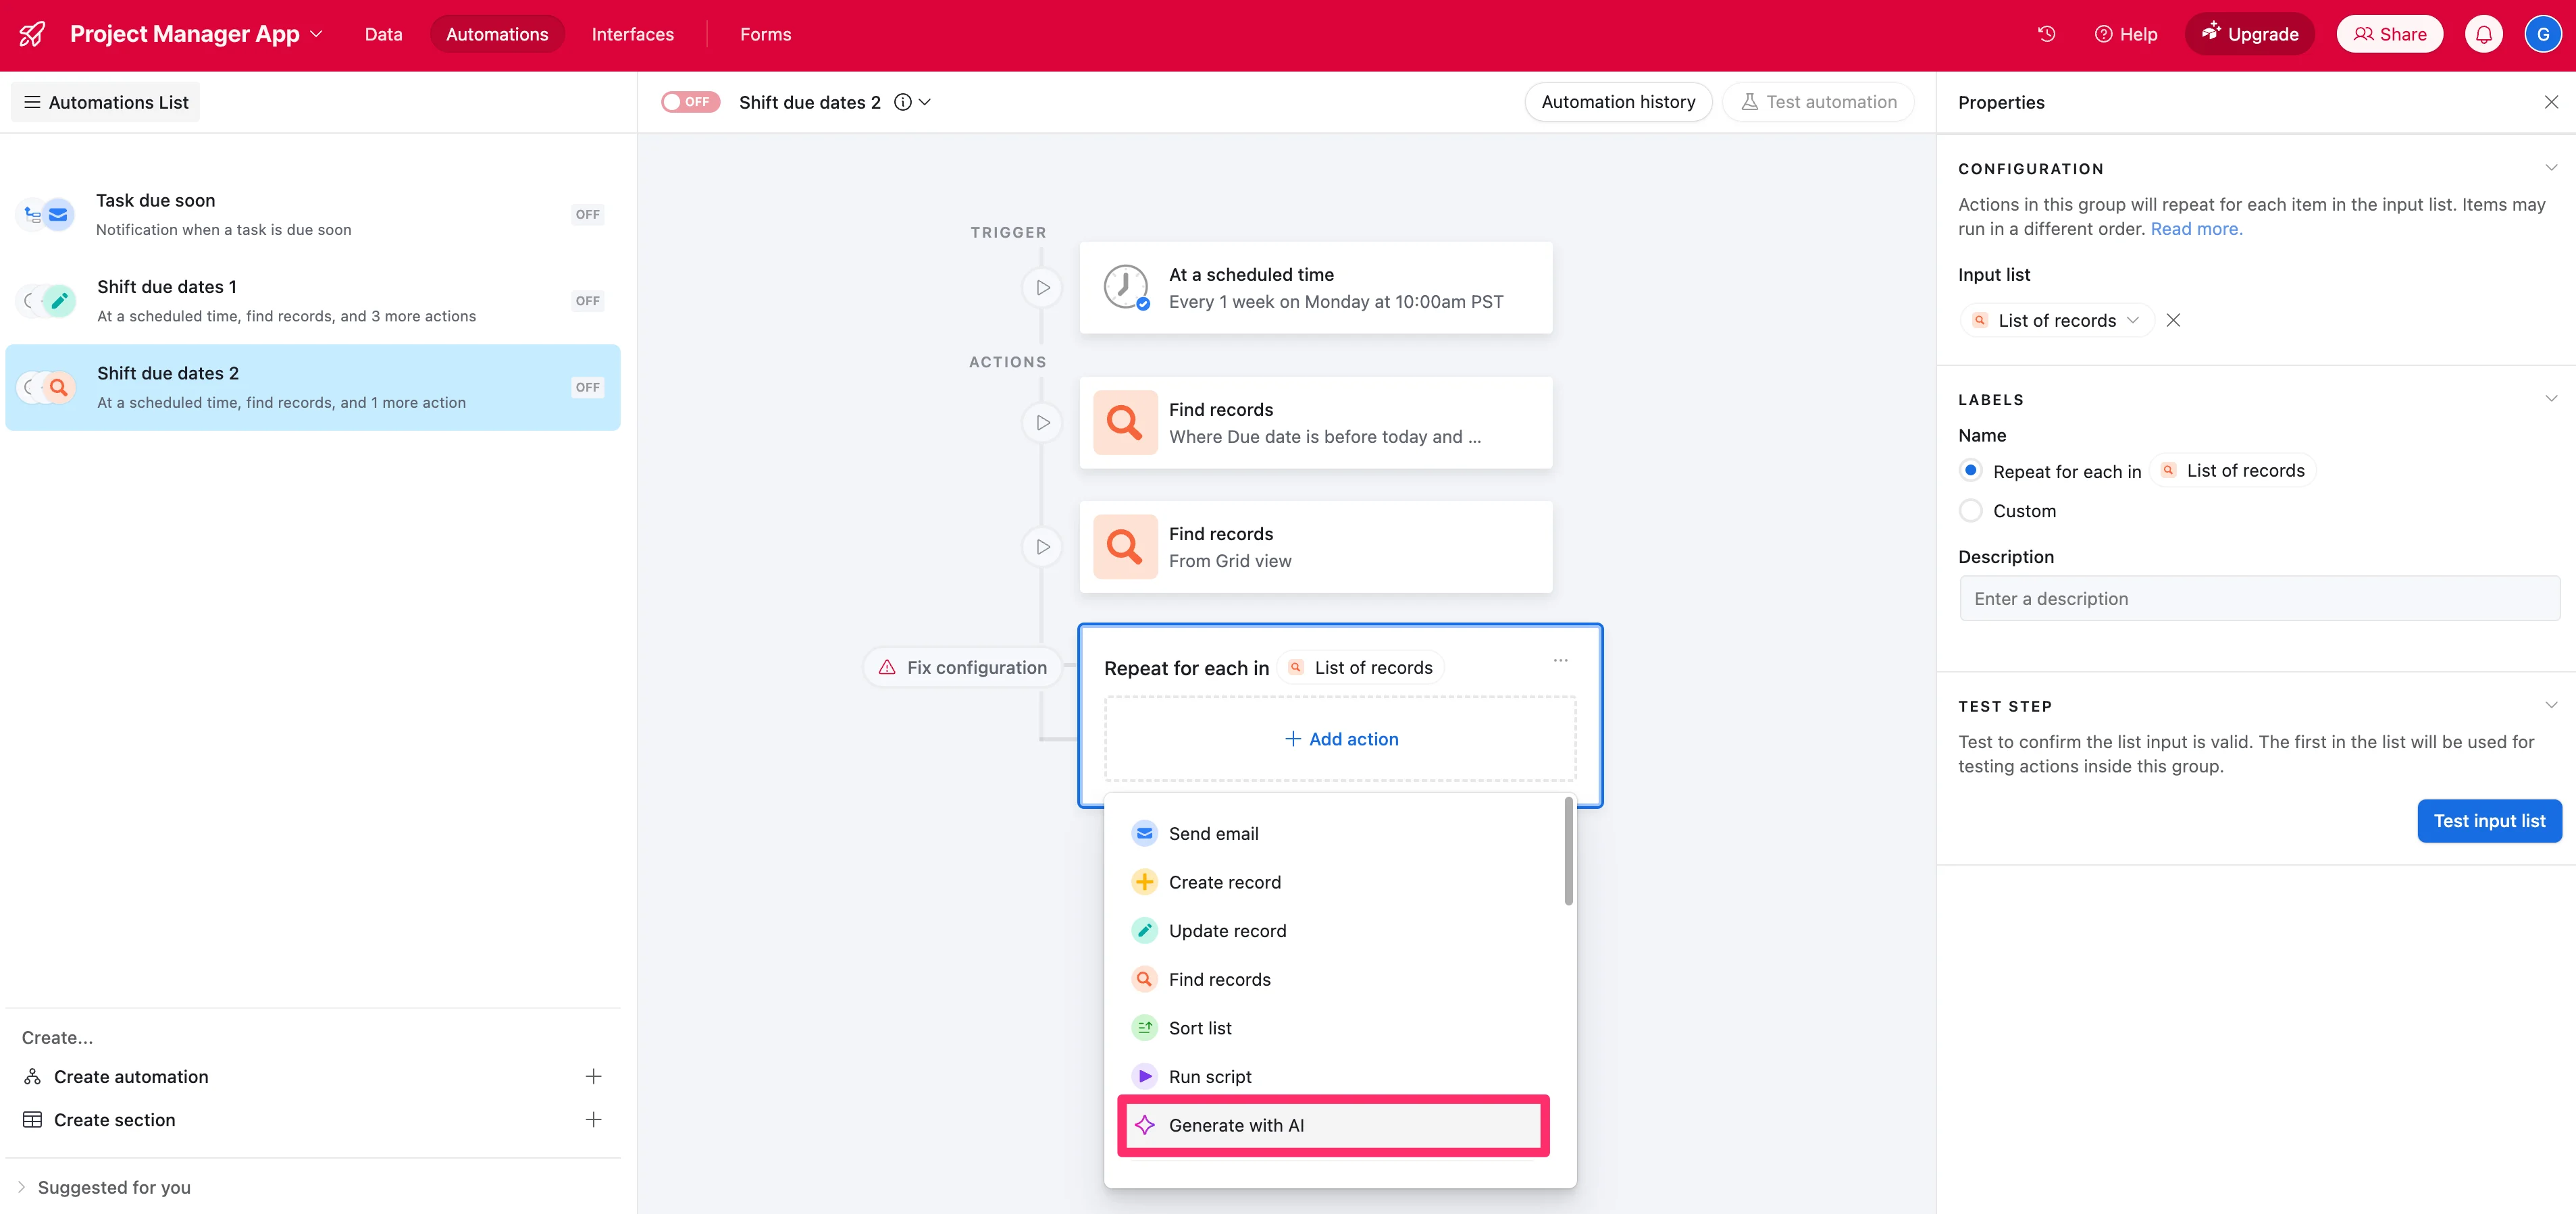
Task: Run the scheduled time trigger play button
Action: (x=1042, y=288)
